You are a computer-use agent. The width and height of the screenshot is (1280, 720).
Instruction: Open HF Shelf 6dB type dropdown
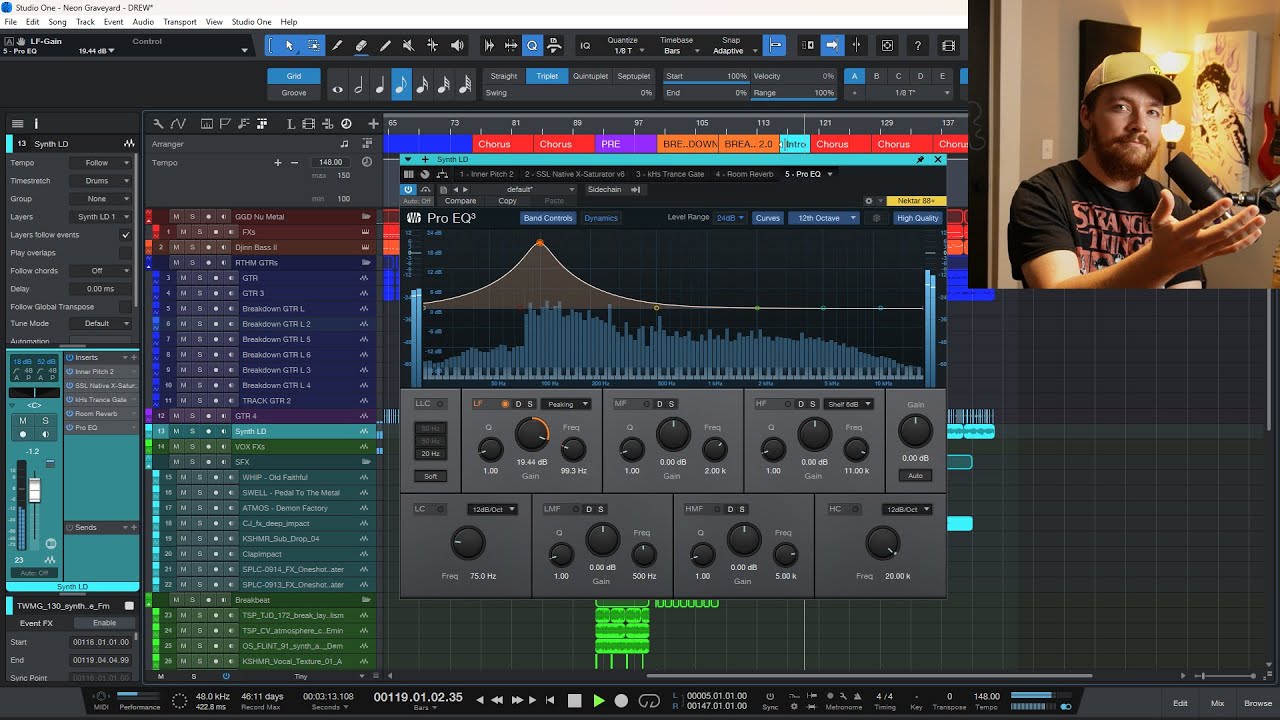pos(850,404)
